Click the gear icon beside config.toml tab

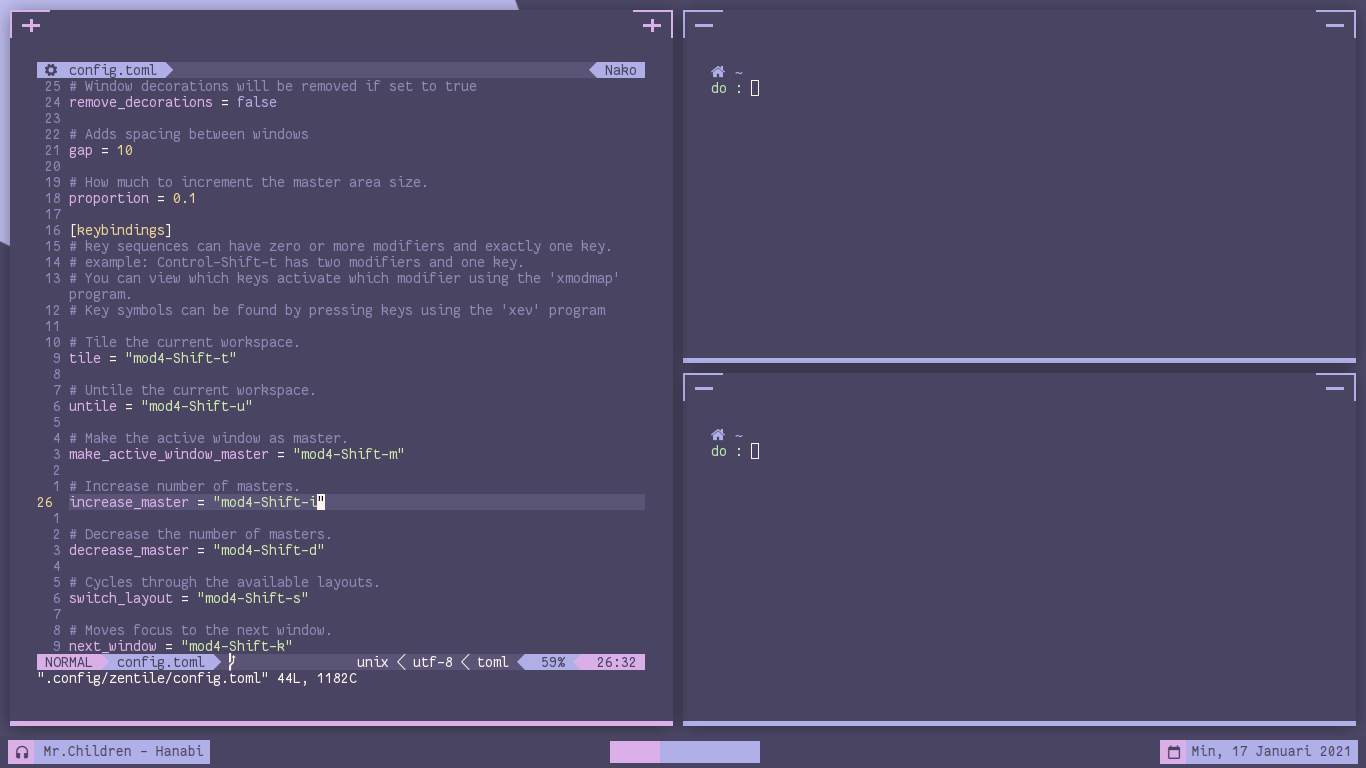click(x=51, y=70)
